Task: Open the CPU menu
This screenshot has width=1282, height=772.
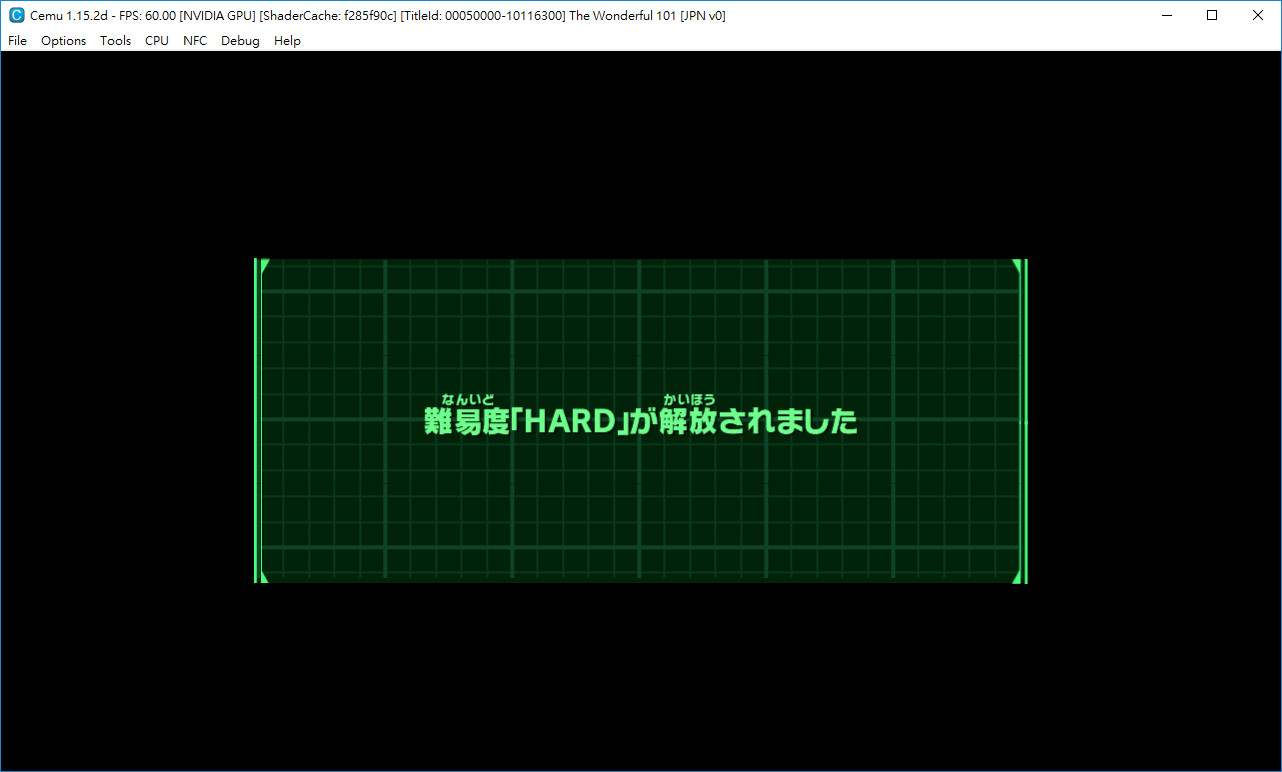Action: point(157,41)
